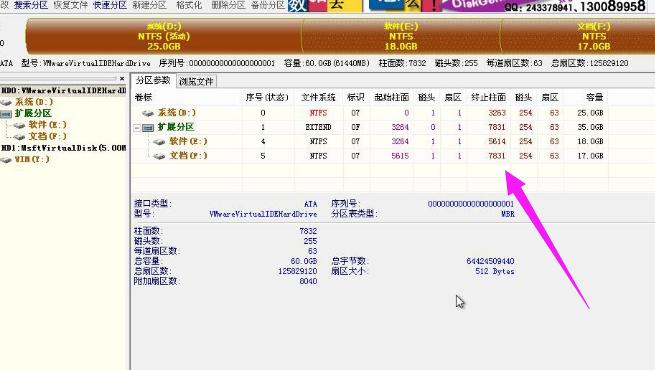655x370 pixels.
Task: Click the 快速分区 toolbar button
Action: click(110, 5)
